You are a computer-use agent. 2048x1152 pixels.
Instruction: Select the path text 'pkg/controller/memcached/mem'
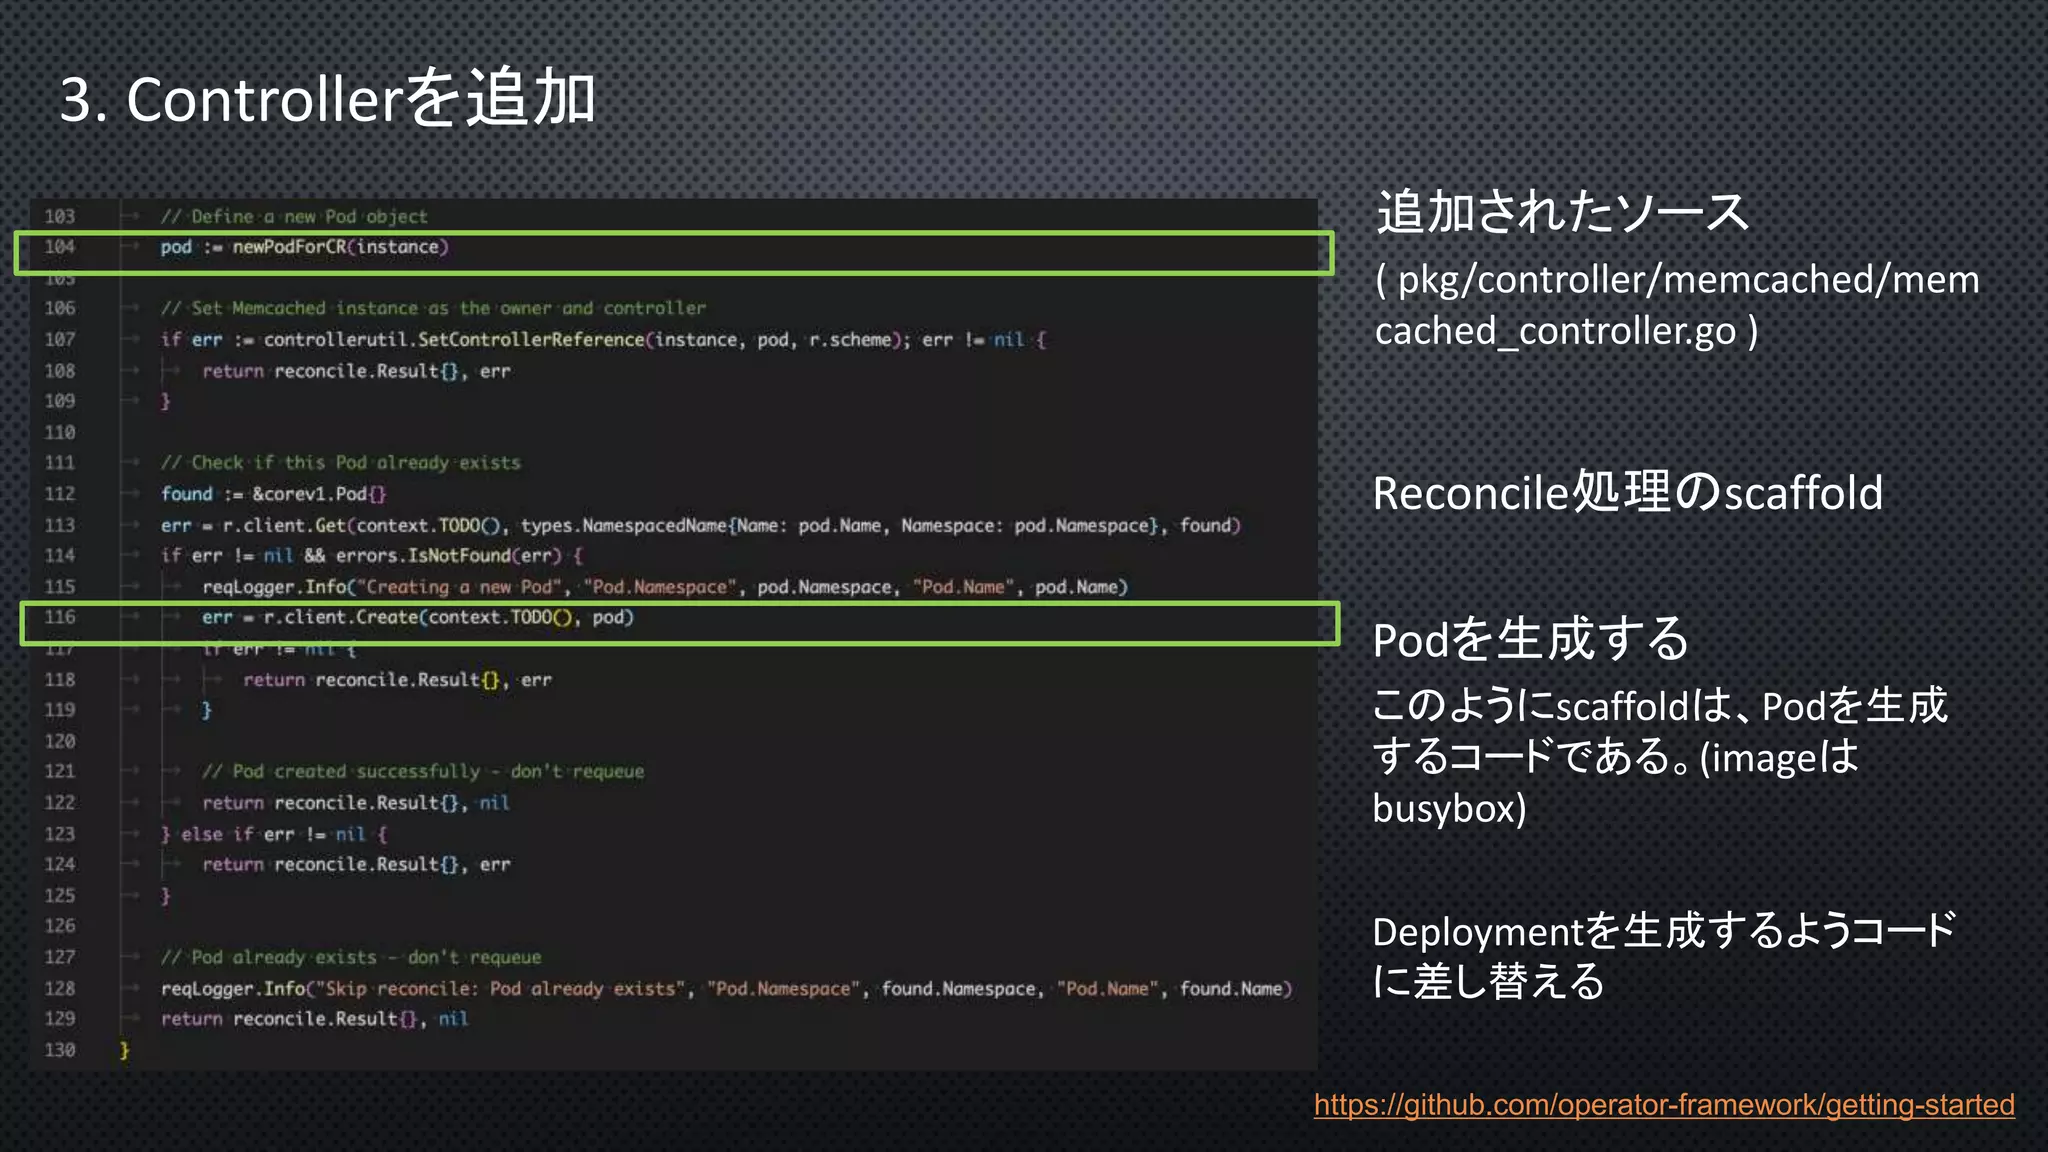coord(1688,280)
